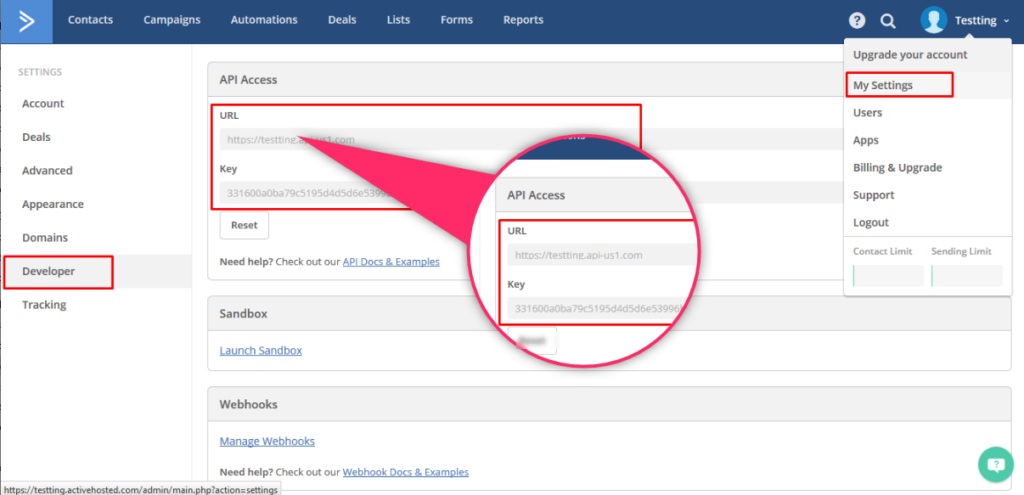Click the API Access section header
This screenshot has height=495, width=1024.
[x=248, y=80]
